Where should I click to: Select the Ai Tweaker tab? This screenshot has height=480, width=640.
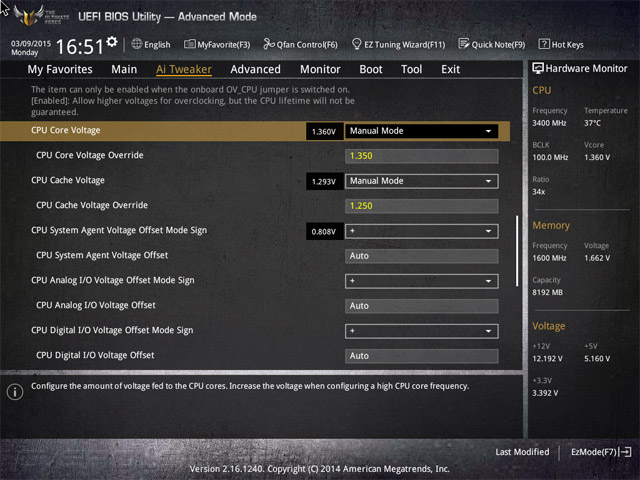[184, 69]
